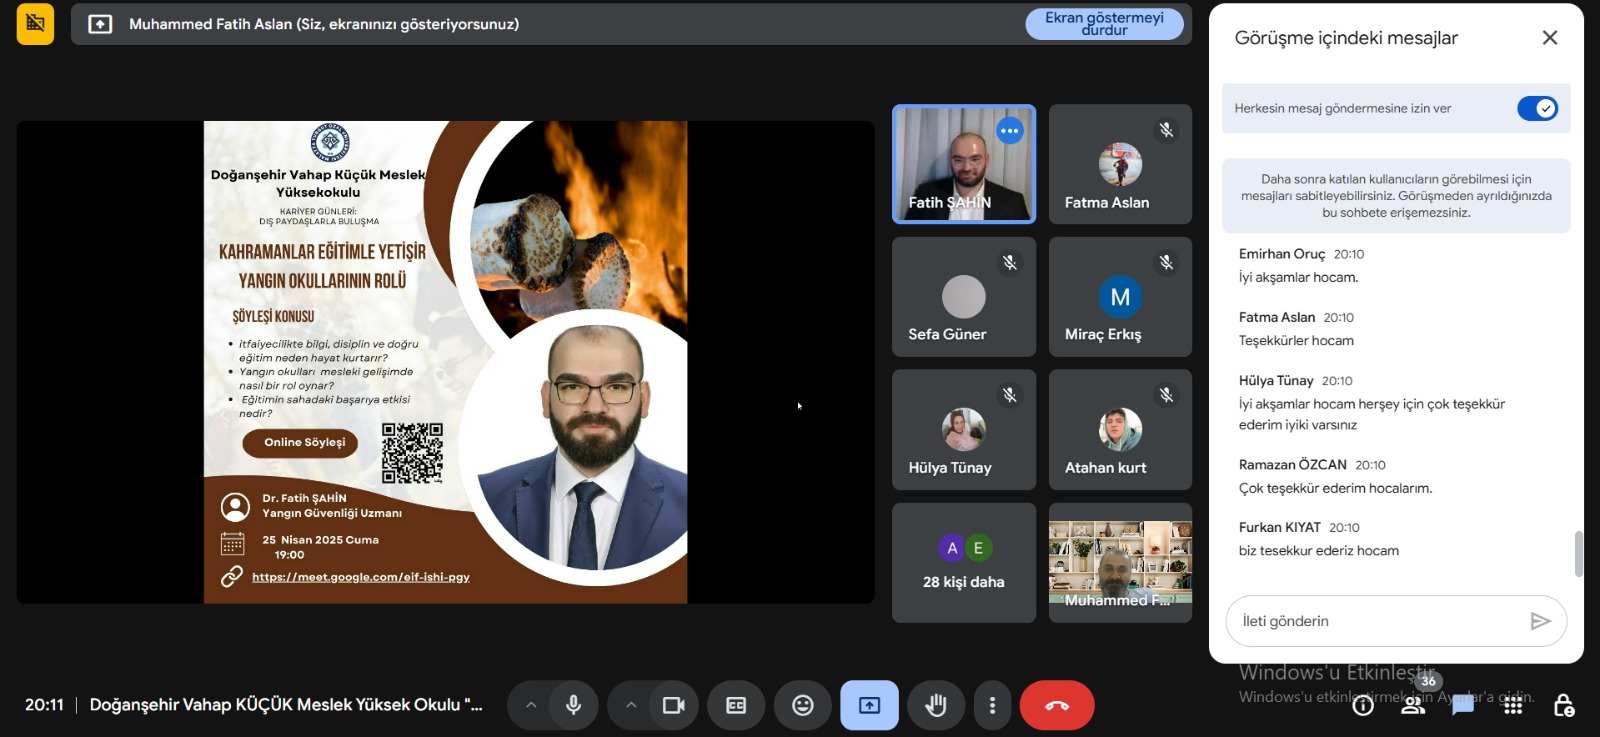The width and height of the screenshot is (1600, 737).
Task: Open options on Fatih ŞAHİN's tile
Action: (x=1010, y=131)
